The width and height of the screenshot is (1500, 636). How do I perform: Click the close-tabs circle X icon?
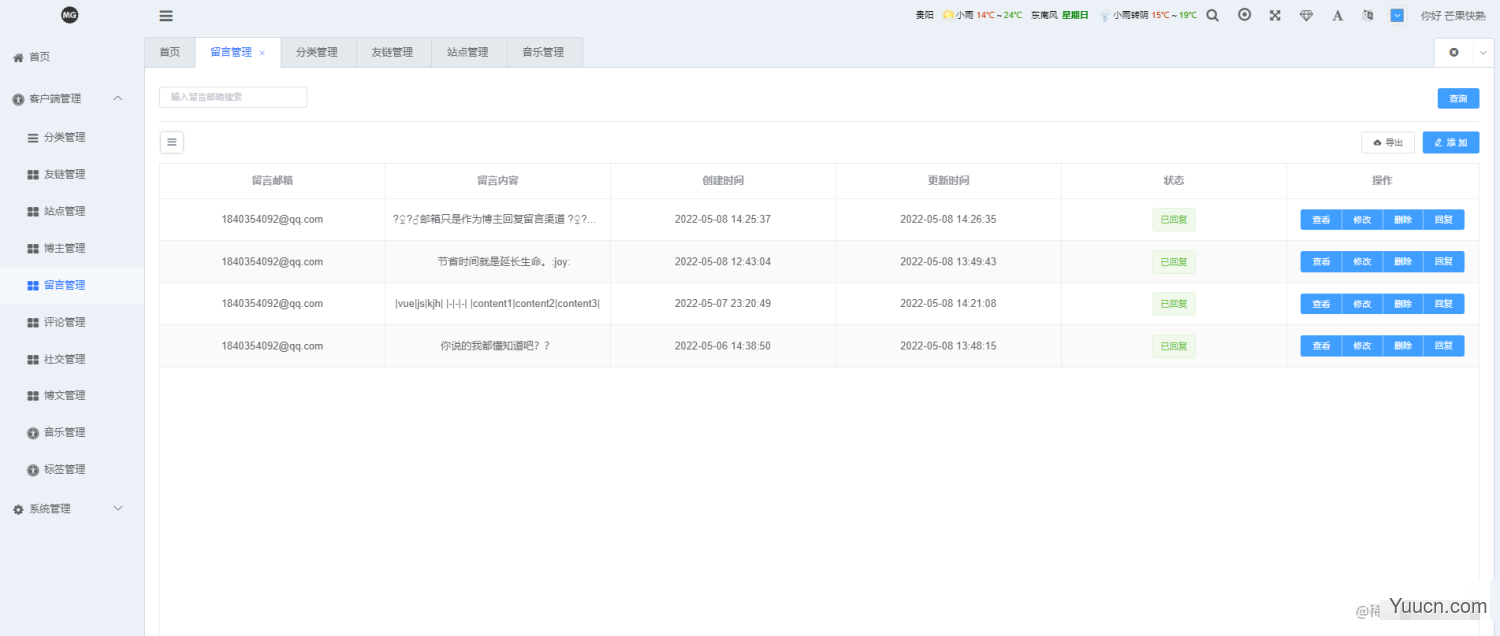[x=1454, y=52]
